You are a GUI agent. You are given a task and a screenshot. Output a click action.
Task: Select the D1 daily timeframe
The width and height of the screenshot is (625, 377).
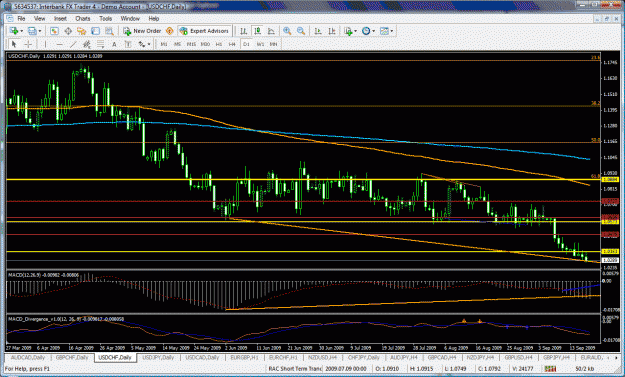[x=246, y=44]
